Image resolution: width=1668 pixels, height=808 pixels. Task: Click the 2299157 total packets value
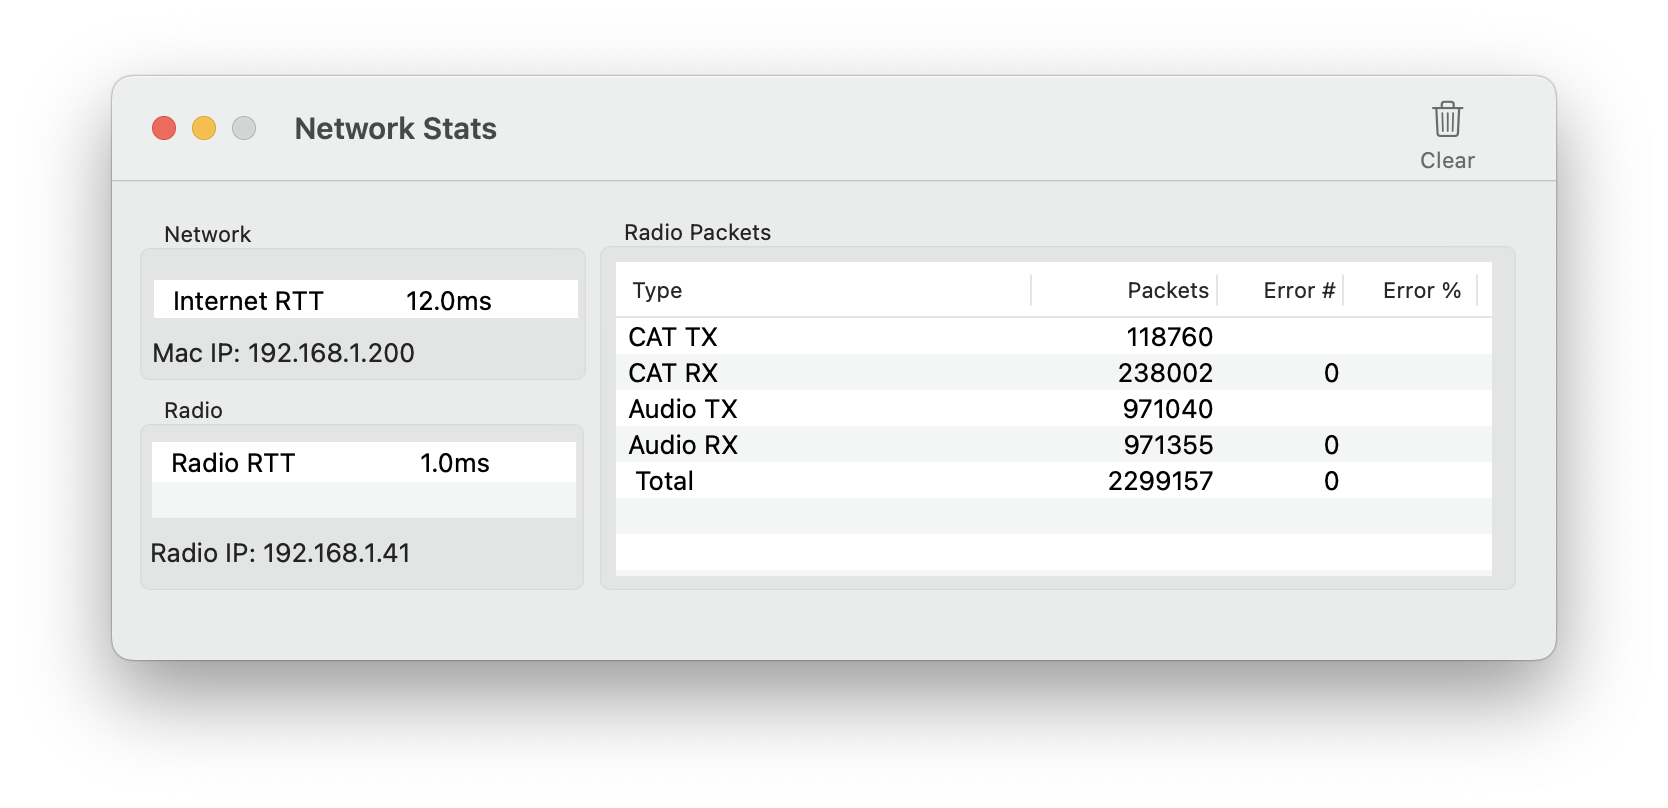click(1160, 481)
